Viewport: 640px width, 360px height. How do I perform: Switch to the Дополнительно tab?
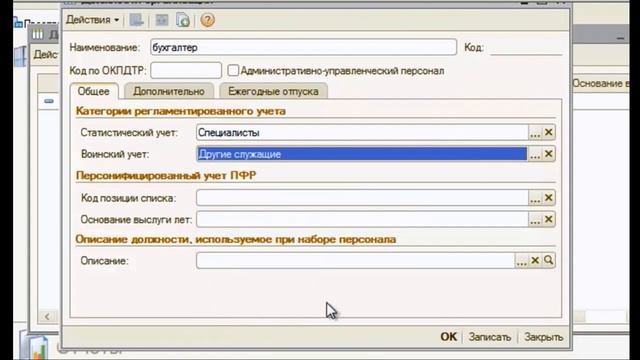(169, 91)
